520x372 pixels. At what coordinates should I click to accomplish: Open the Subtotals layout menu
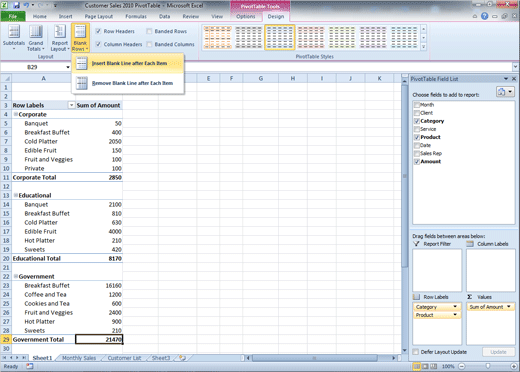pyautogui.click(x=14, y=38)
